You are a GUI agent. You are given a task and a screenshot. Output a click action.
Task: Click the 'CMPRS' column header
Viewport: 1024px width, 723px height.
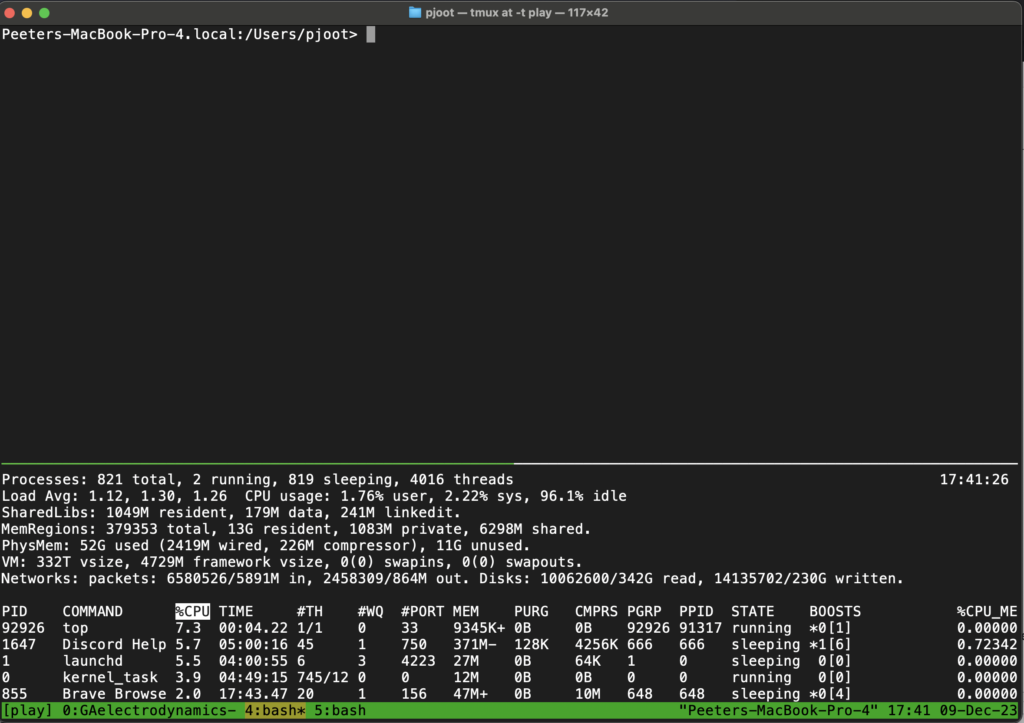(596, 611)
